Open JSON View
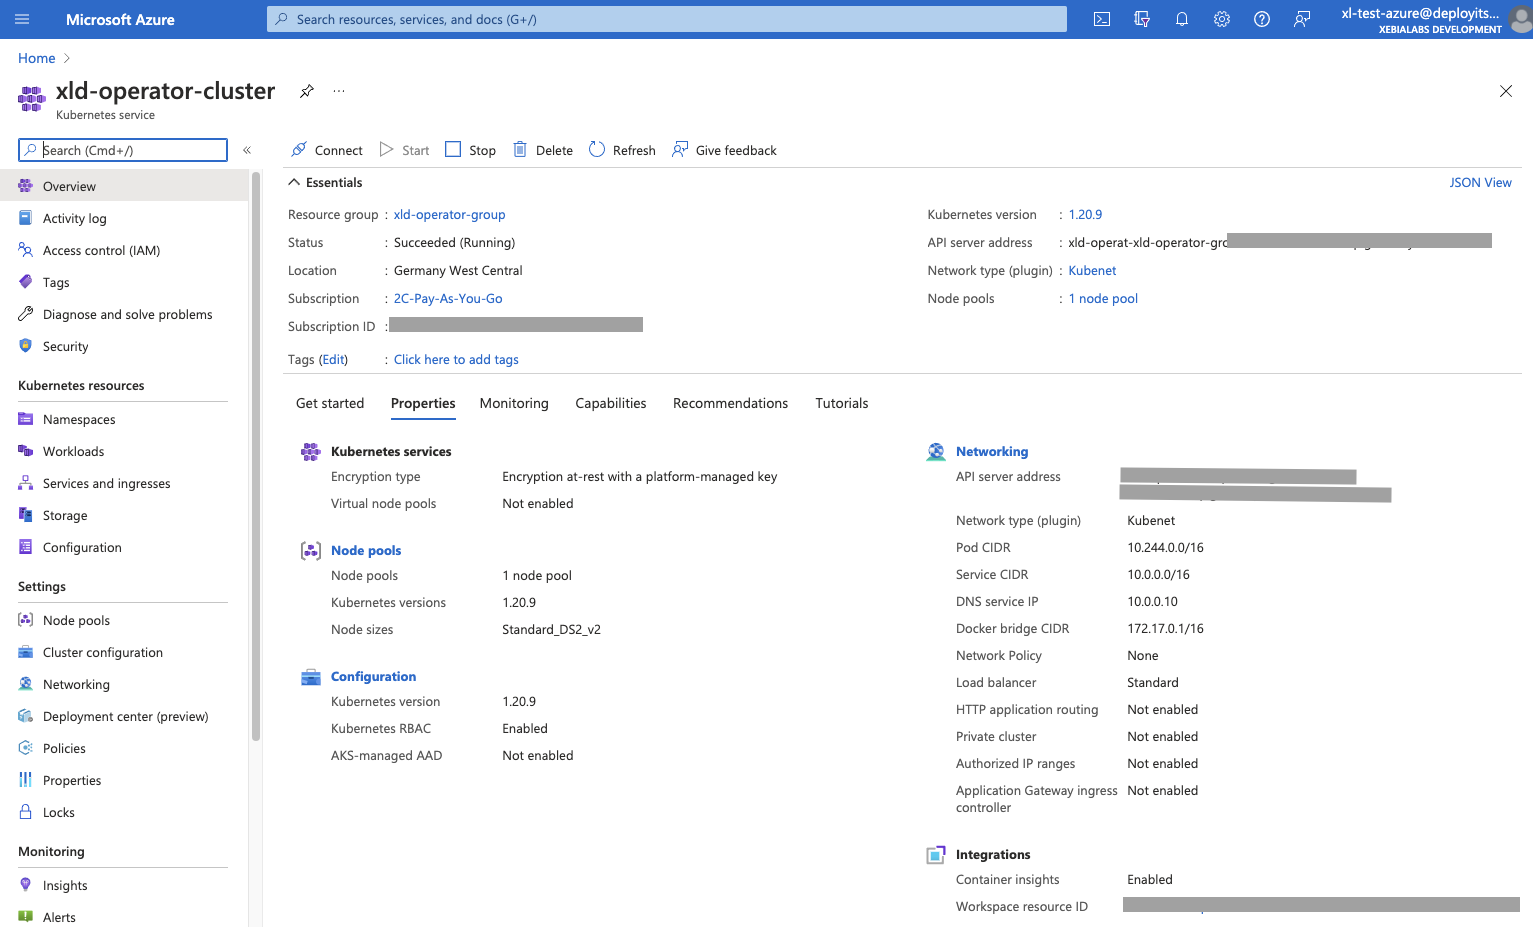Screen dimensions: 1533x927 coord(1480,182)
